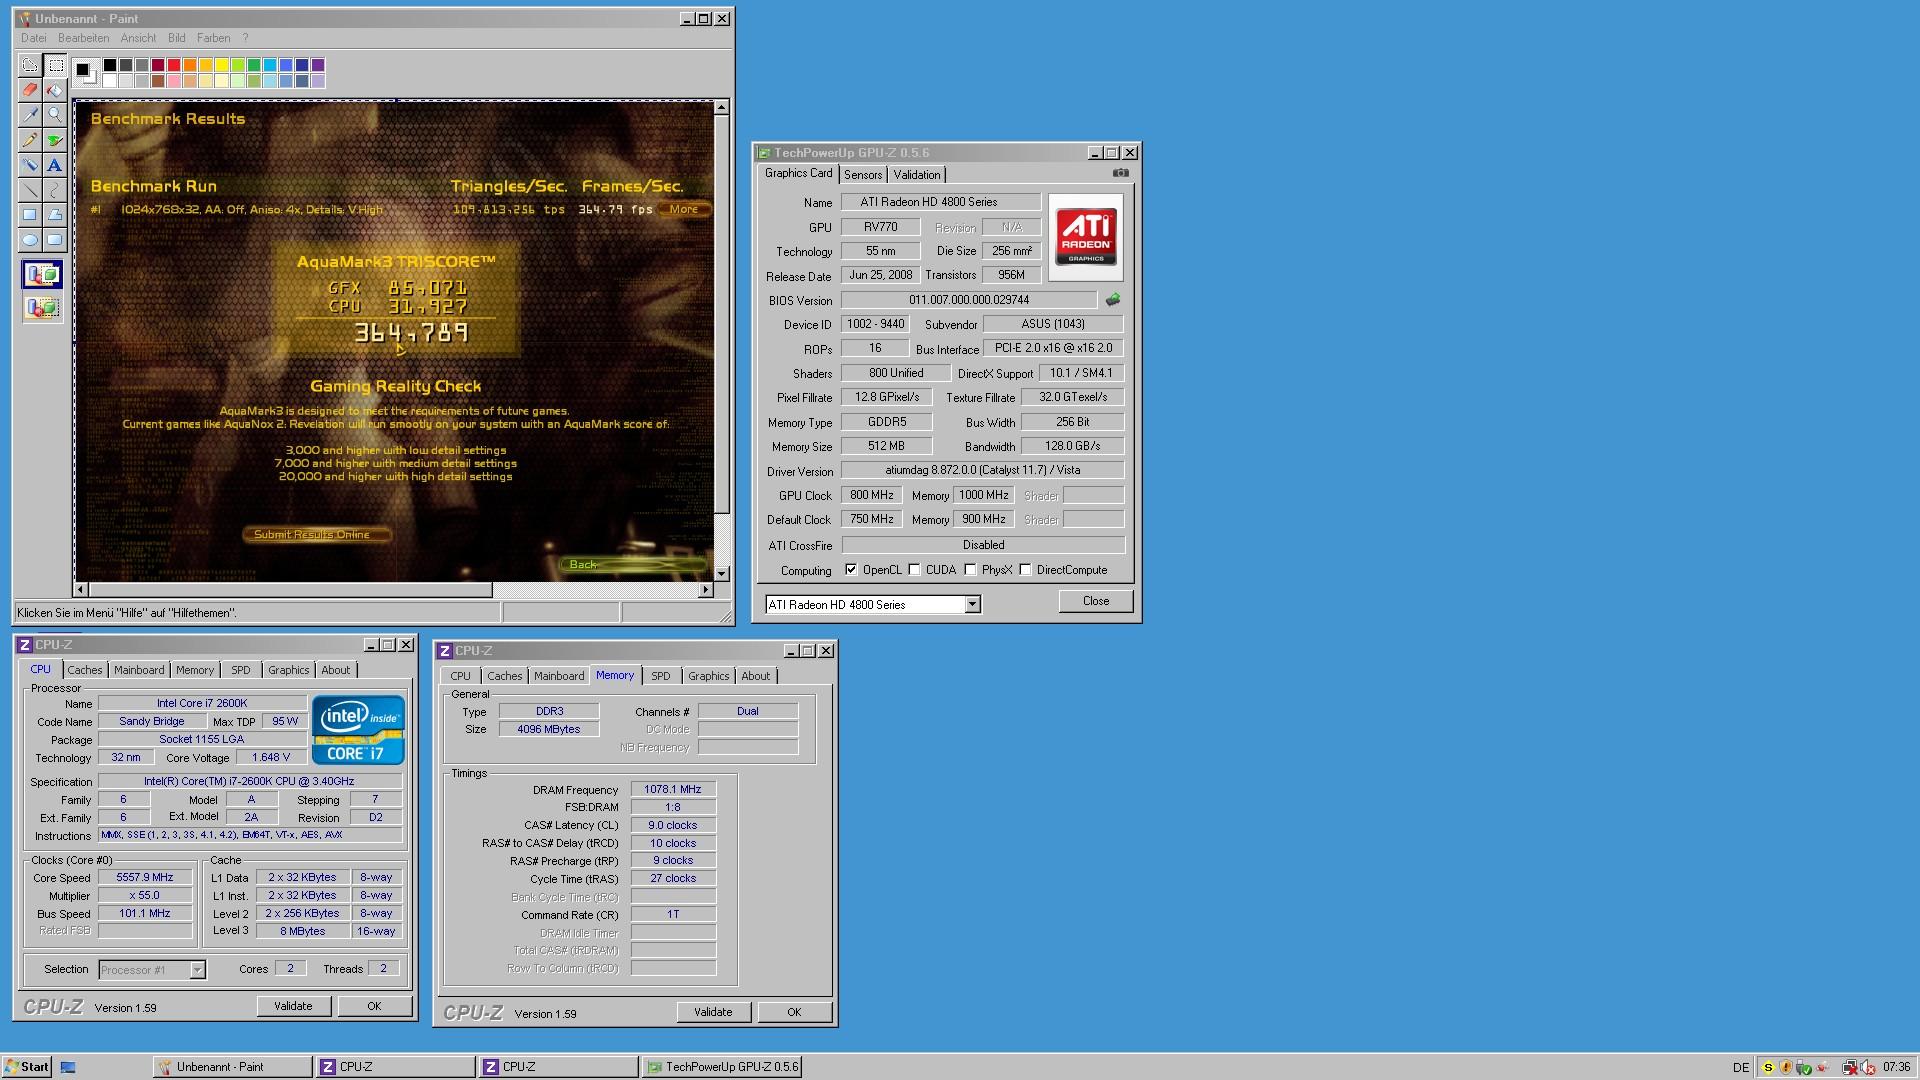Click the yellow S tray icon
Image resolution: width=1920 pixels, height=1080 pixels.
pyautogui.click(x=1768, y=1067)
